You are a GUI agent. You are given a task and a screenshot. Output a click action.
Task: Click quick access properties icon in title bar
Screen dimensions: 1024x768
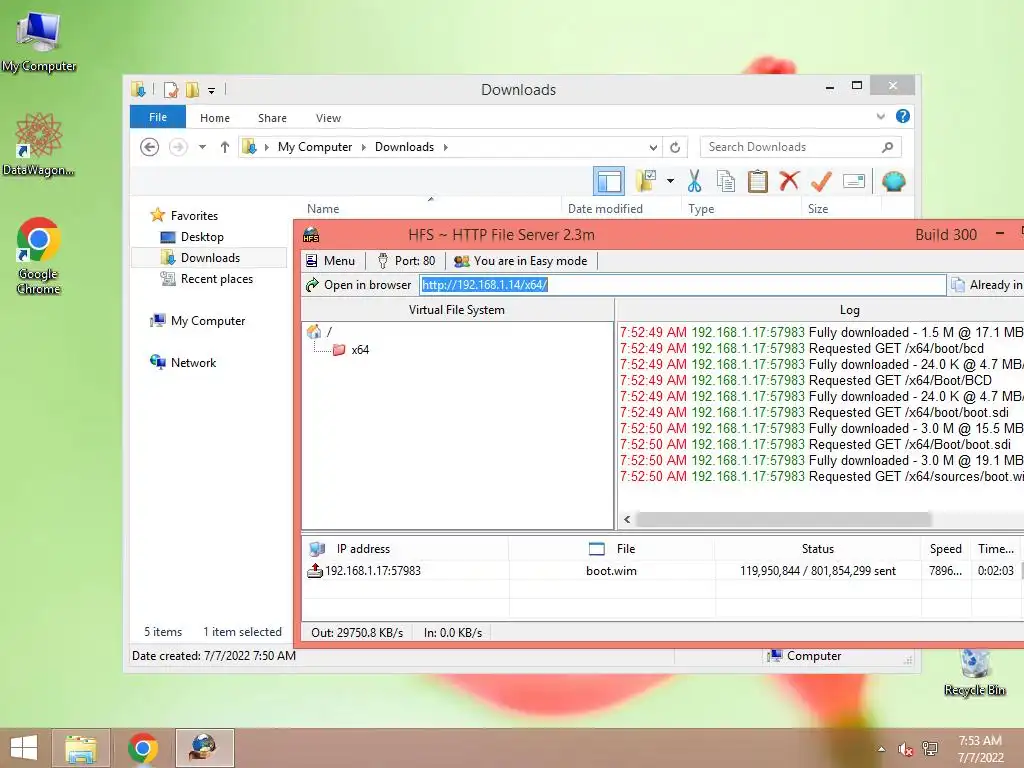pos(171,90)
